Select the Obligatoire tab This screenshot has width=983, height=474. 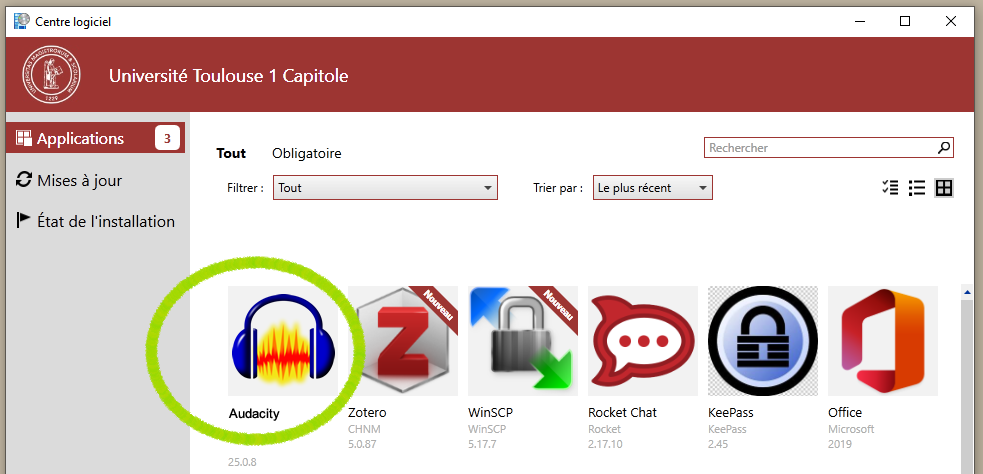pyautogui.click(x=307, y=154)
